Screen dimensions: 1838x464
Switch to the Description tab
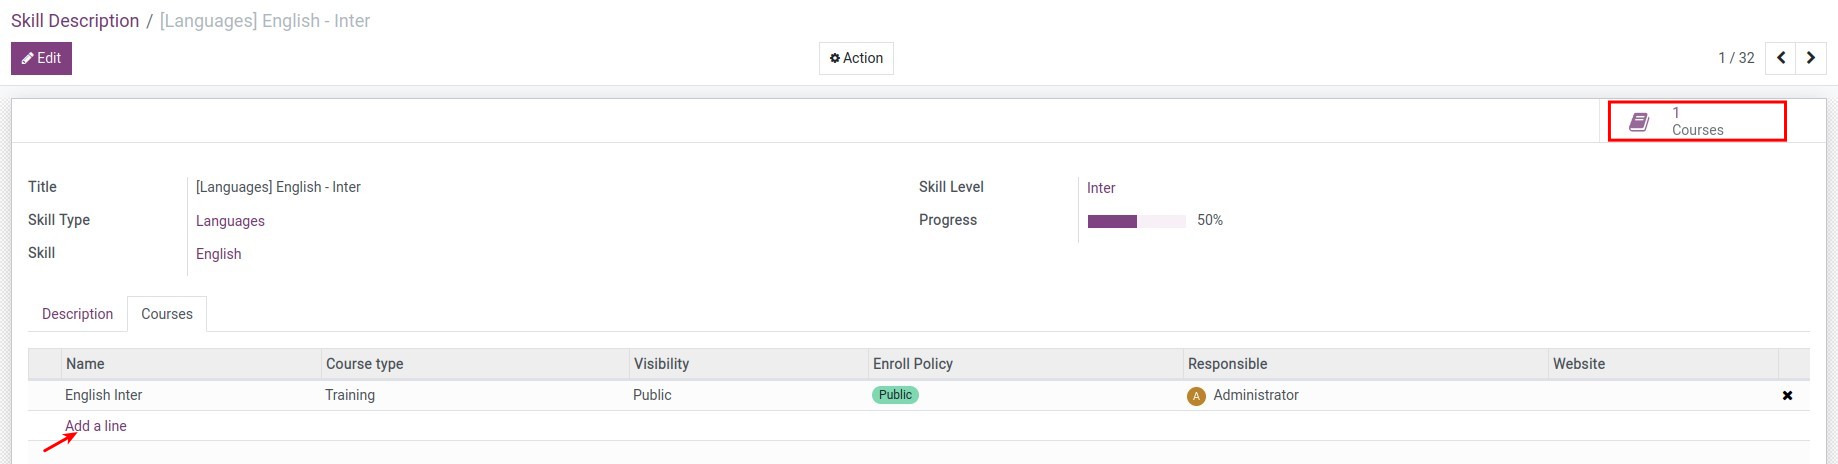point(77,314)
